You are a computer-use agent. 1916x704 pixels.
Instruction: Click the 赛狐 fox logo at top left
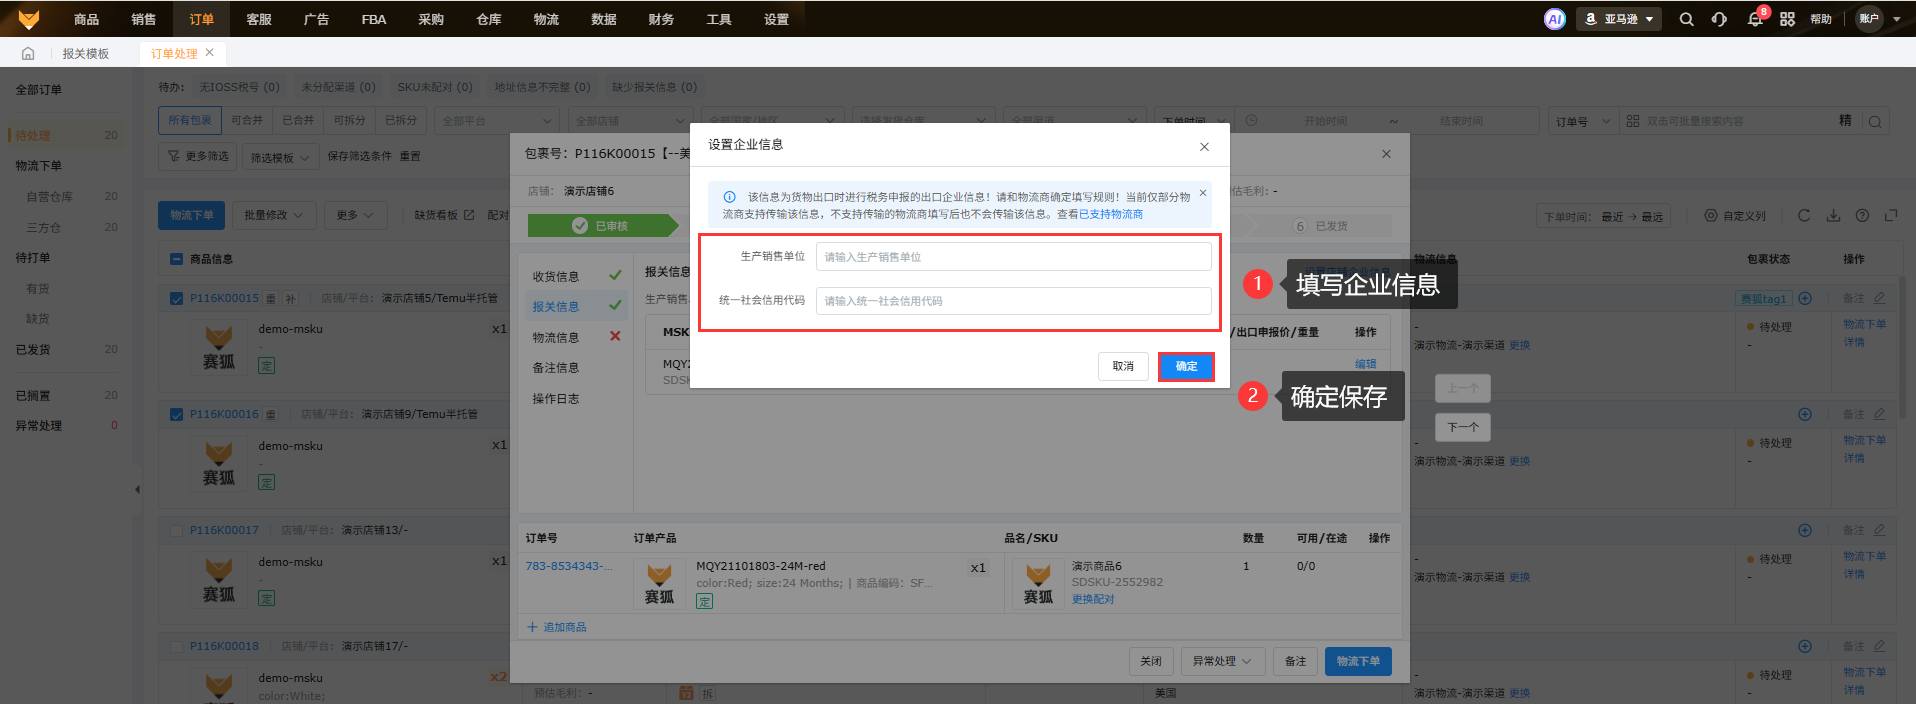coord(28,19)
